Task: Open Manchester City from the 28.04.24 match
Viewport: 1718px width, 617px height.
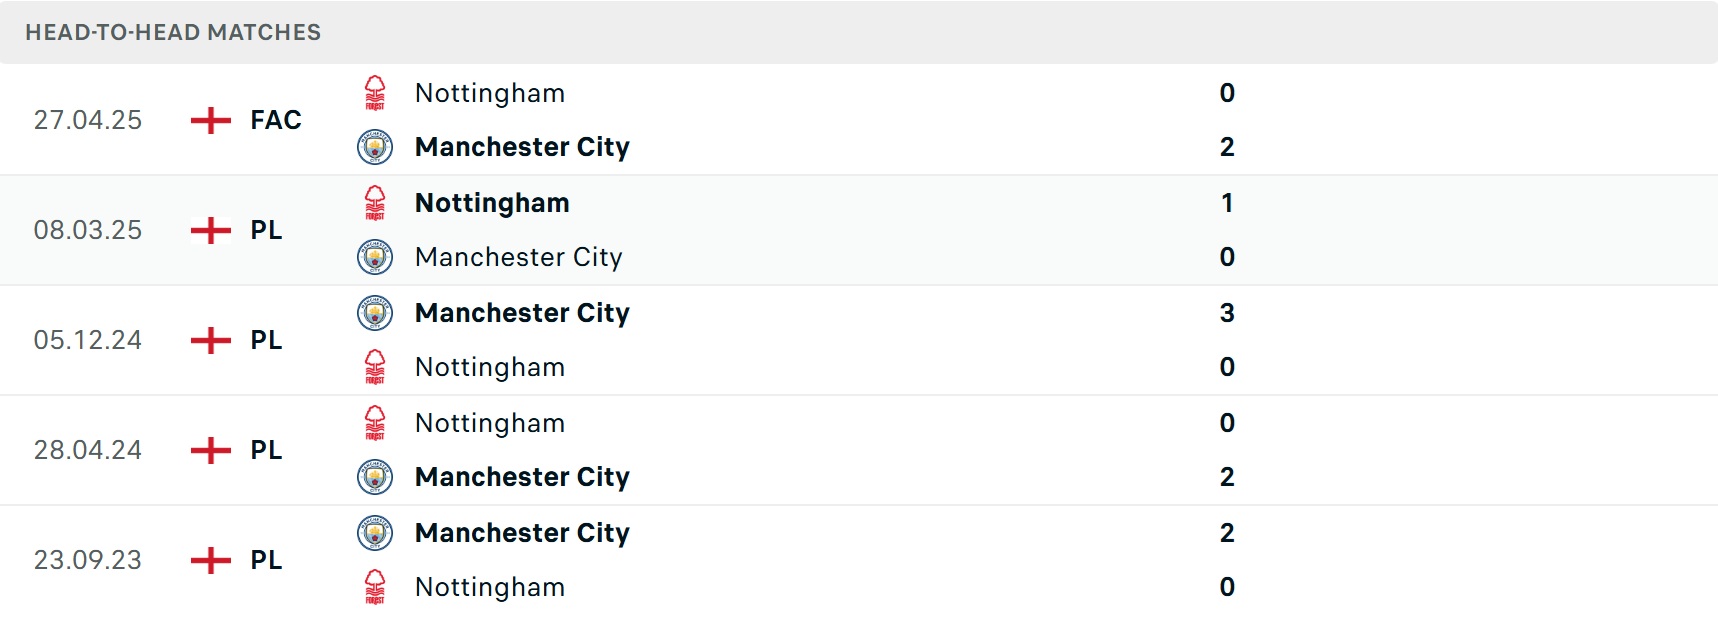Action: [x=522, y=477]
